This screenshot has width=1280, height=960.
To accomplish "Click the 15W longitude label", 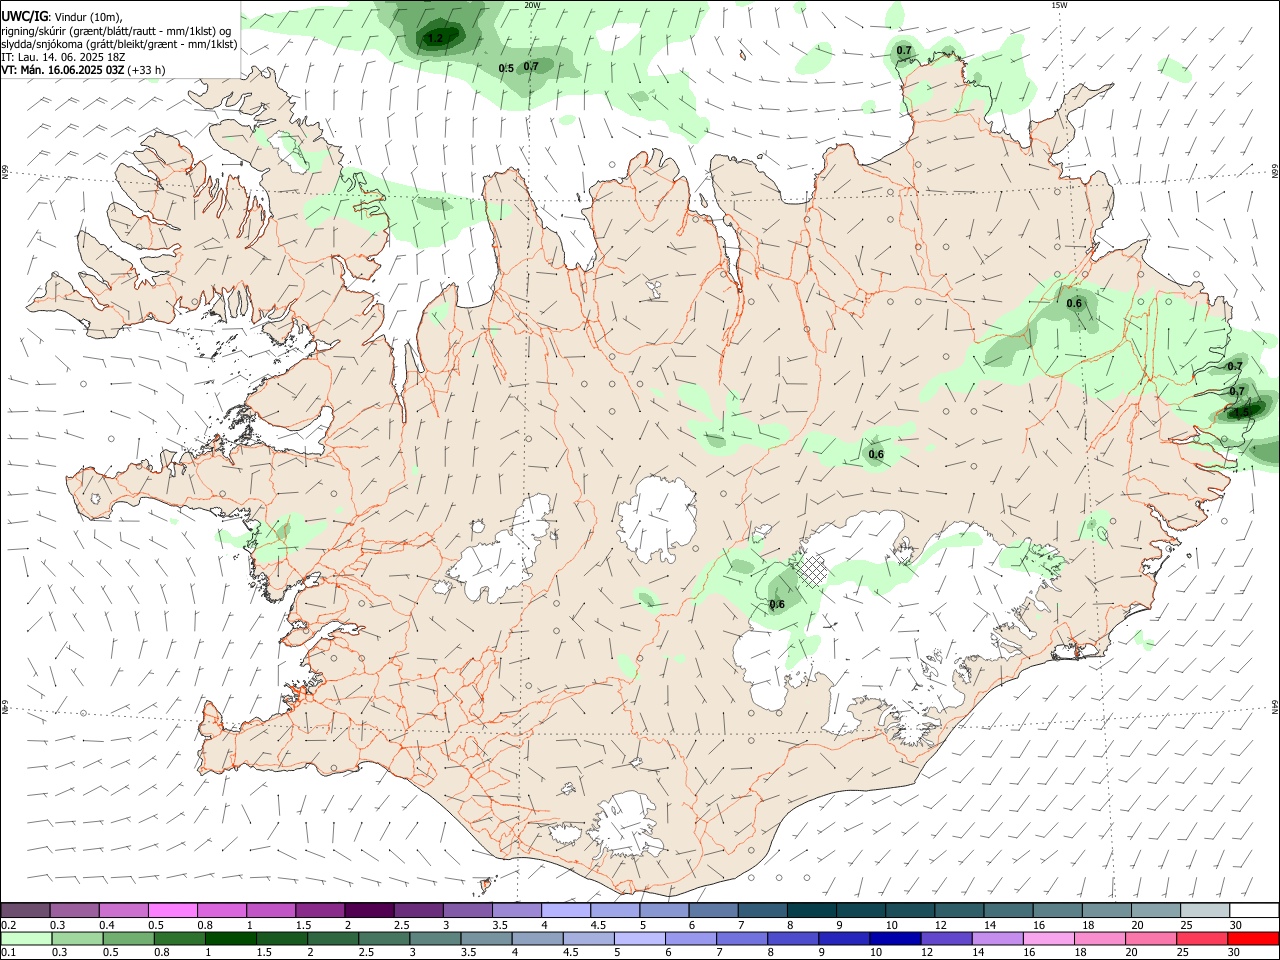I will click(1059, 5).
